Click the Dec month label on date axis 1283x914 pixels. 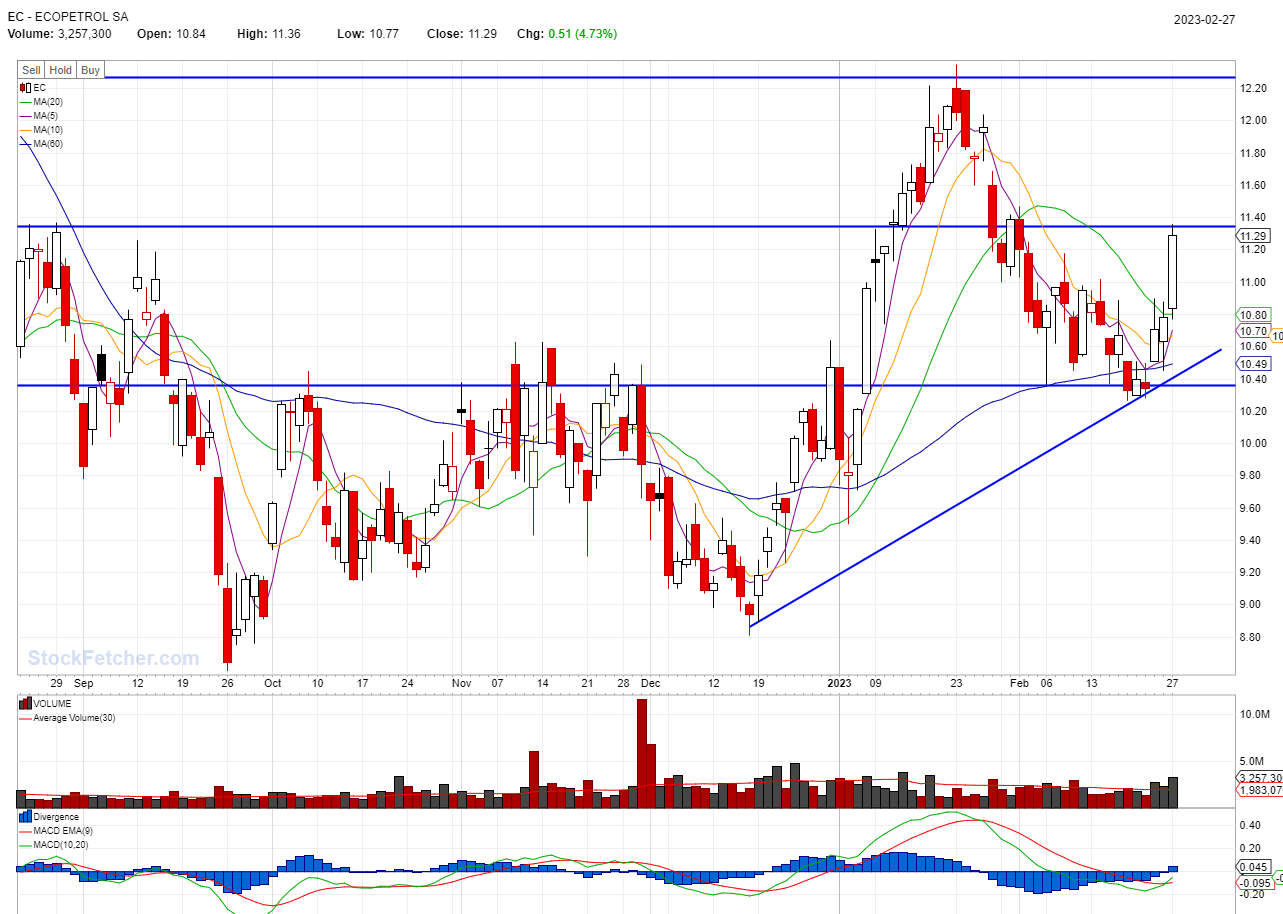pos(650,683)
